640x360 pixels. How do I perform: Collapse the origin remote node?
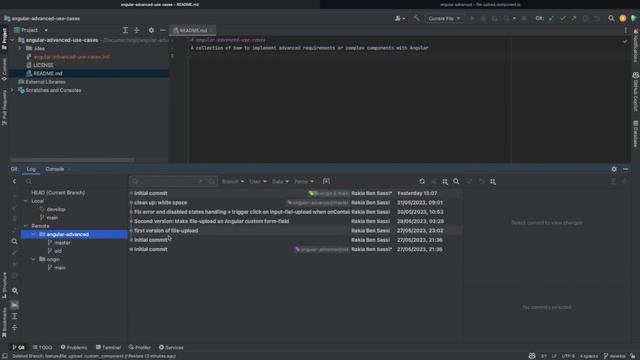[33, 259]
